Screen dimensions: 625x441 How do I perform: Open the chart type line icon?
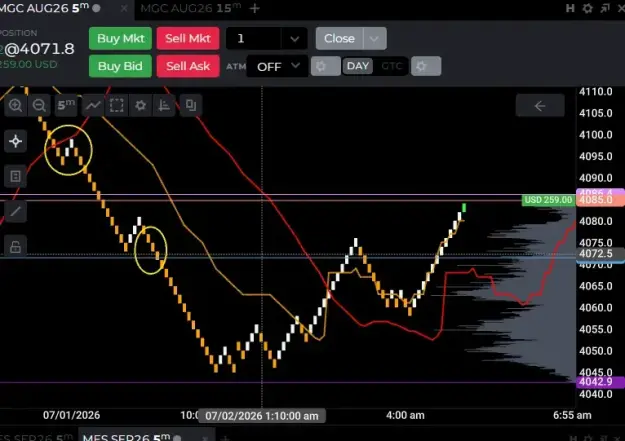(x=93, y=106)
